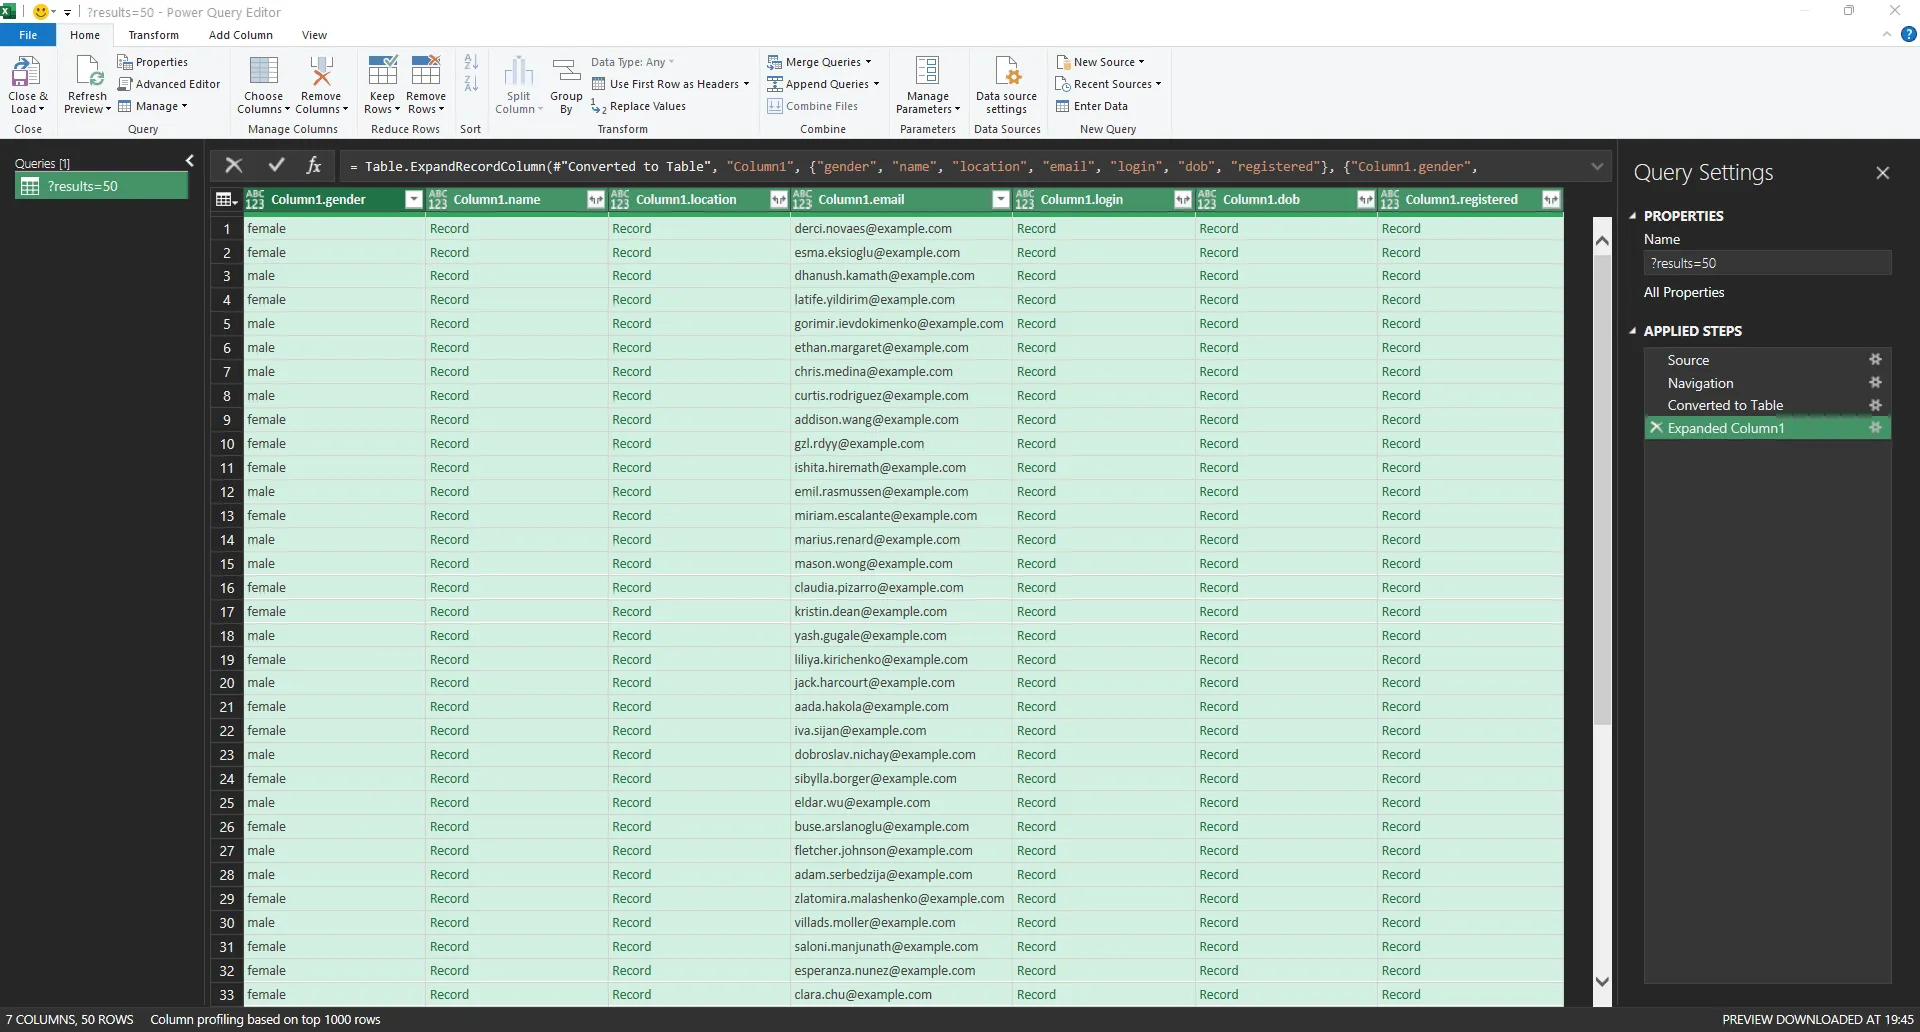1920x1032 pixels.
Task: Cancel the formula with the X icon
Action: (234, 166)
